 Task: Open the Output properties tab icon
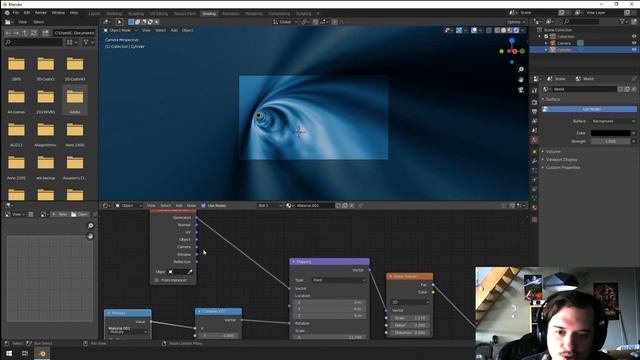click(x=535, y=111)
